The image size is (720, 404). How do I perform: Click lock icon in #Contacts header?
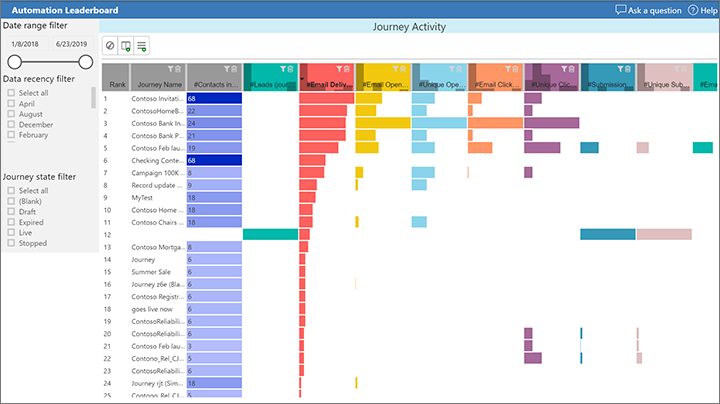pos(234,69)
